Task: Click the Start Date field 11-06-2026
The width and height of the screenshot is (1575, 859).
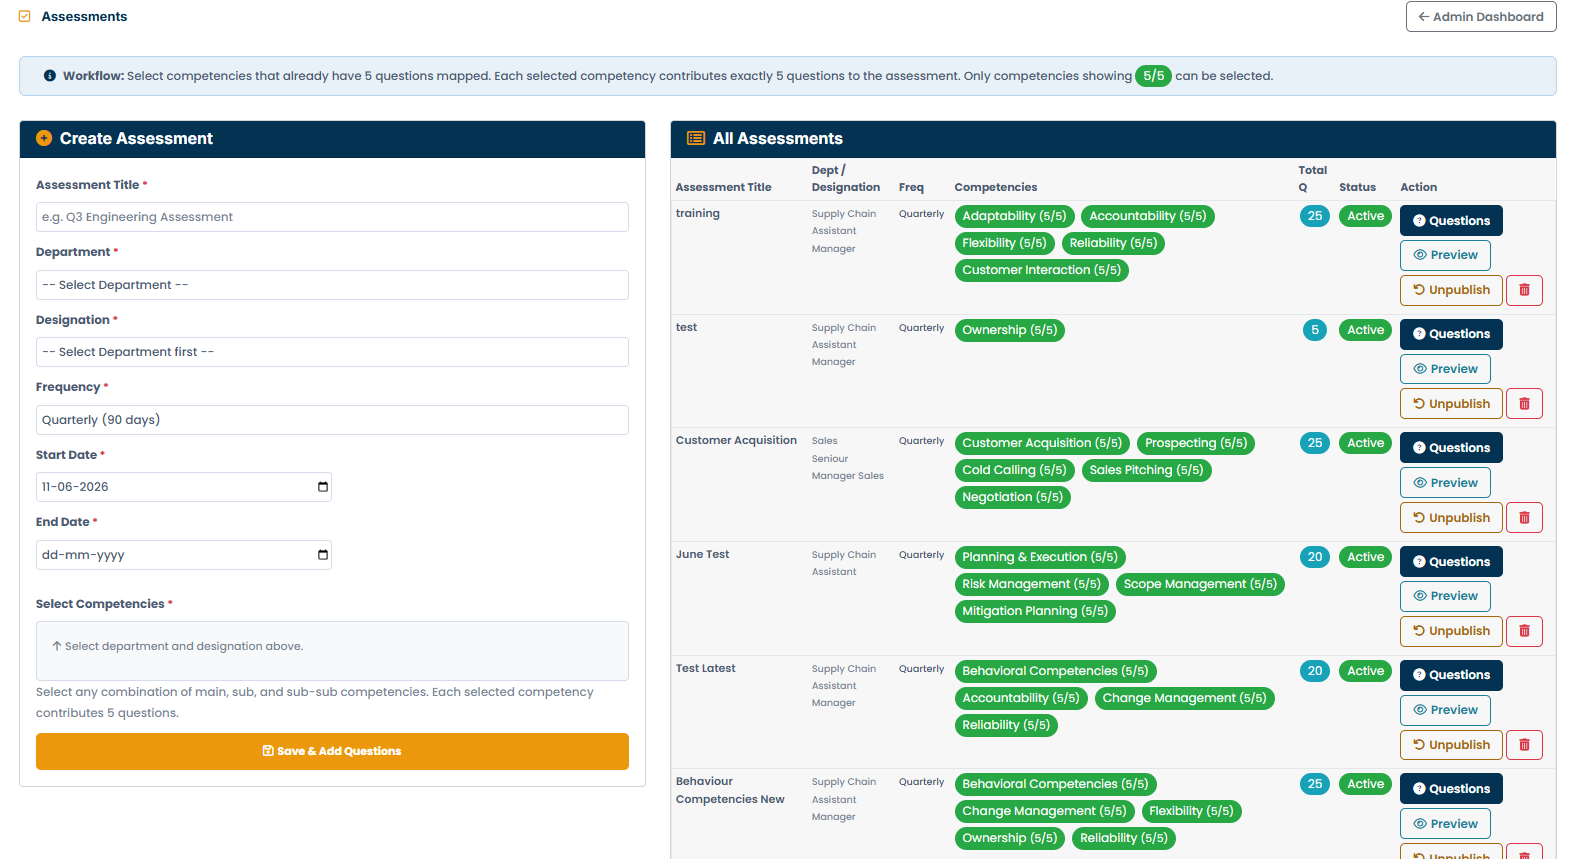Action: [x=184, y=487]
